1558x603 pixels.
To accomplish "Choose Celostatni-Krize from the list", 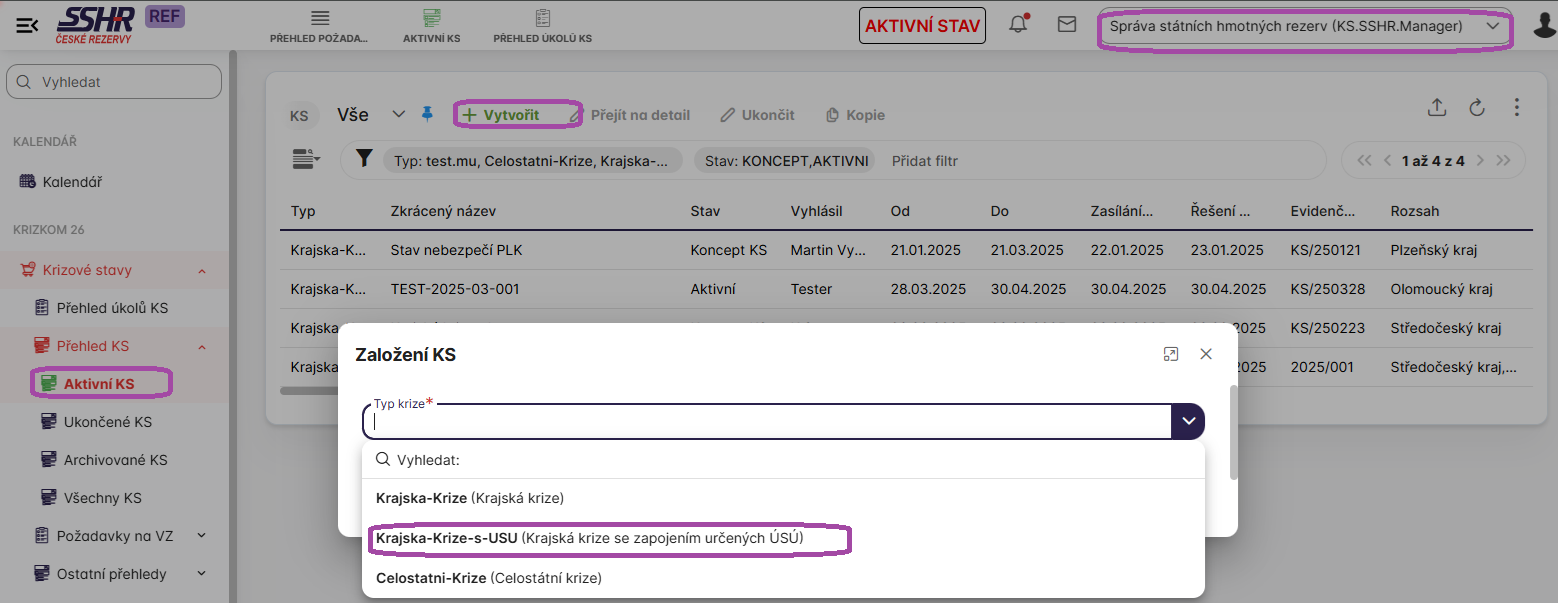I will pos(488,578).
